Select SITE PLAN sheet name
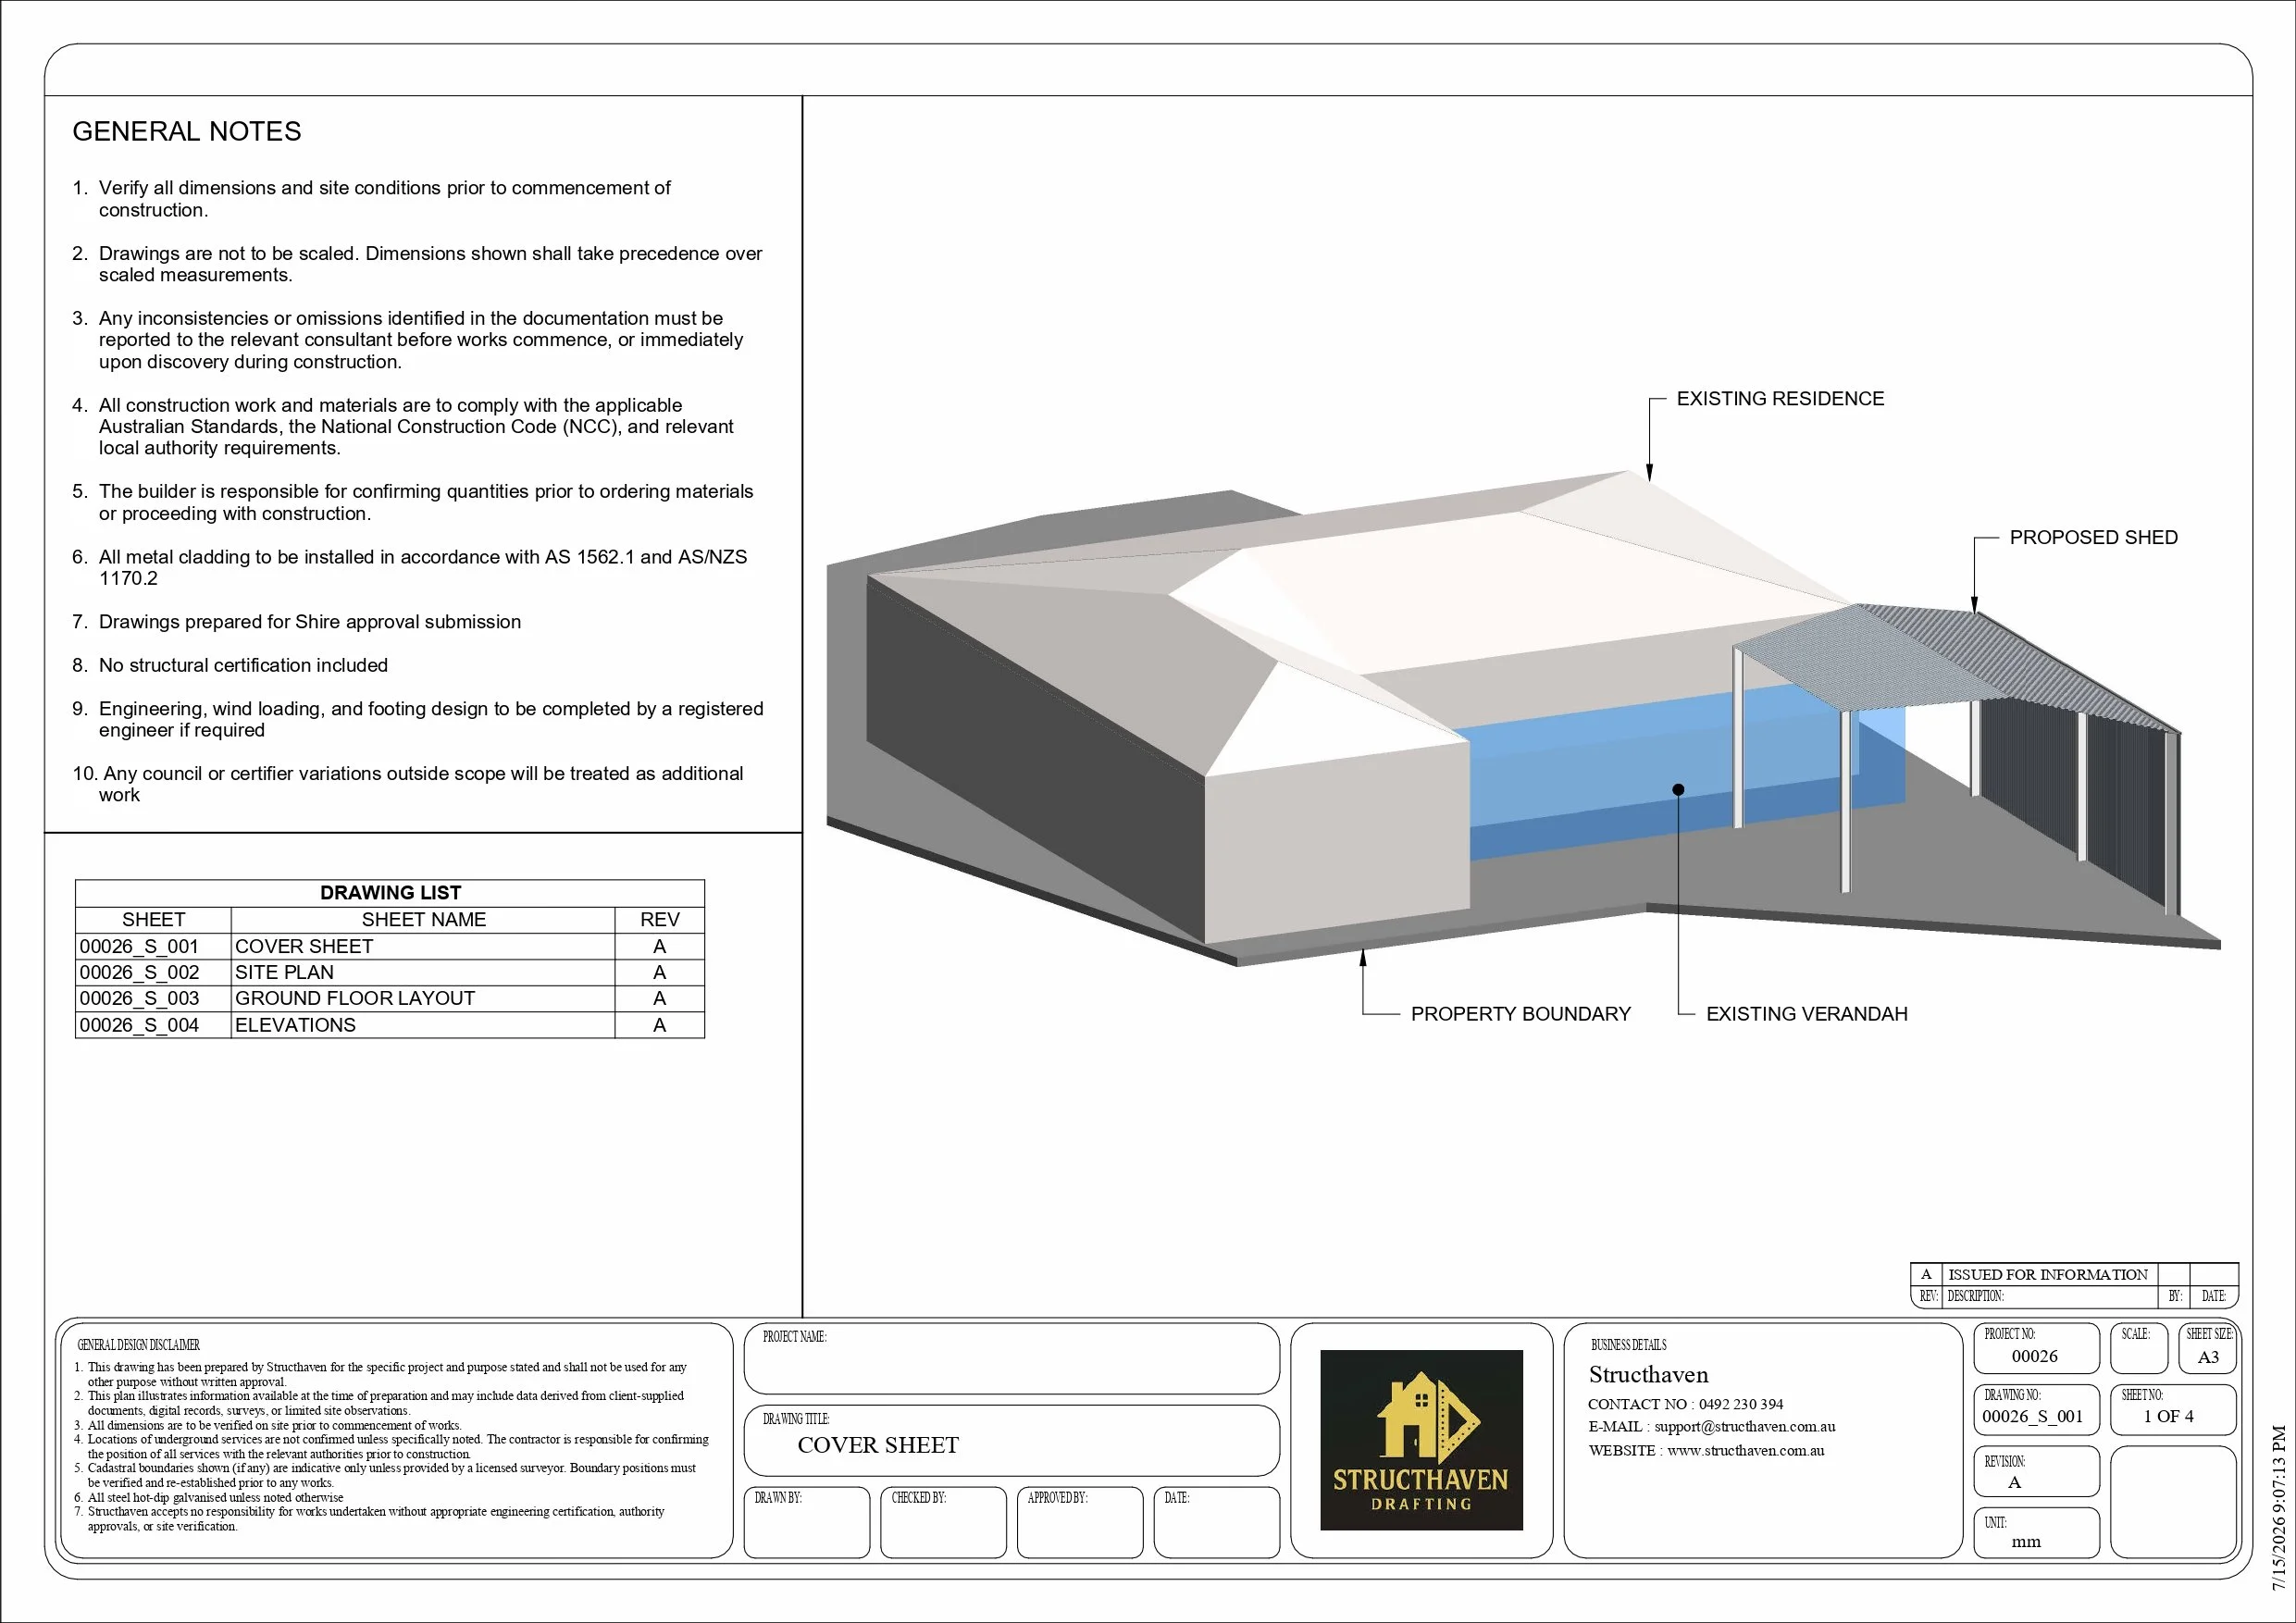Screen dimensions: 2296x1623 [284, 972]
